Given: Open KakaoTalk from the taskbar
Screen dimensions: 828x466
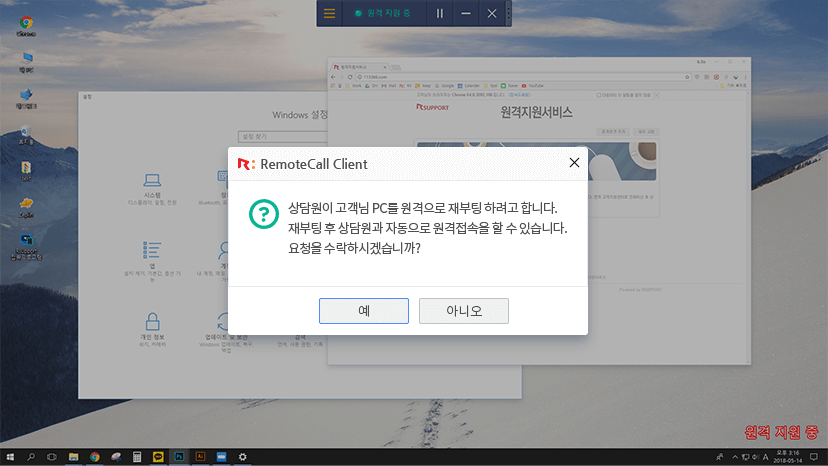Looking at the screenshot, I should pos(158,457).
